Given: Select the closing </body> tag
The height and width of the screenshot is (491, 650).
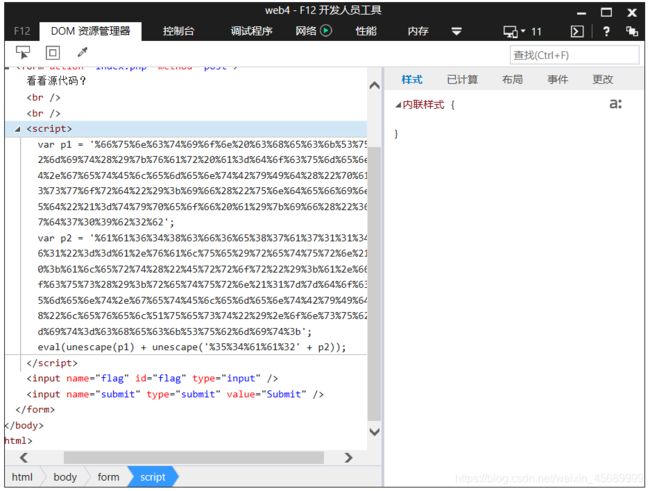Looking at the screenshot, I should click(24, 425).
